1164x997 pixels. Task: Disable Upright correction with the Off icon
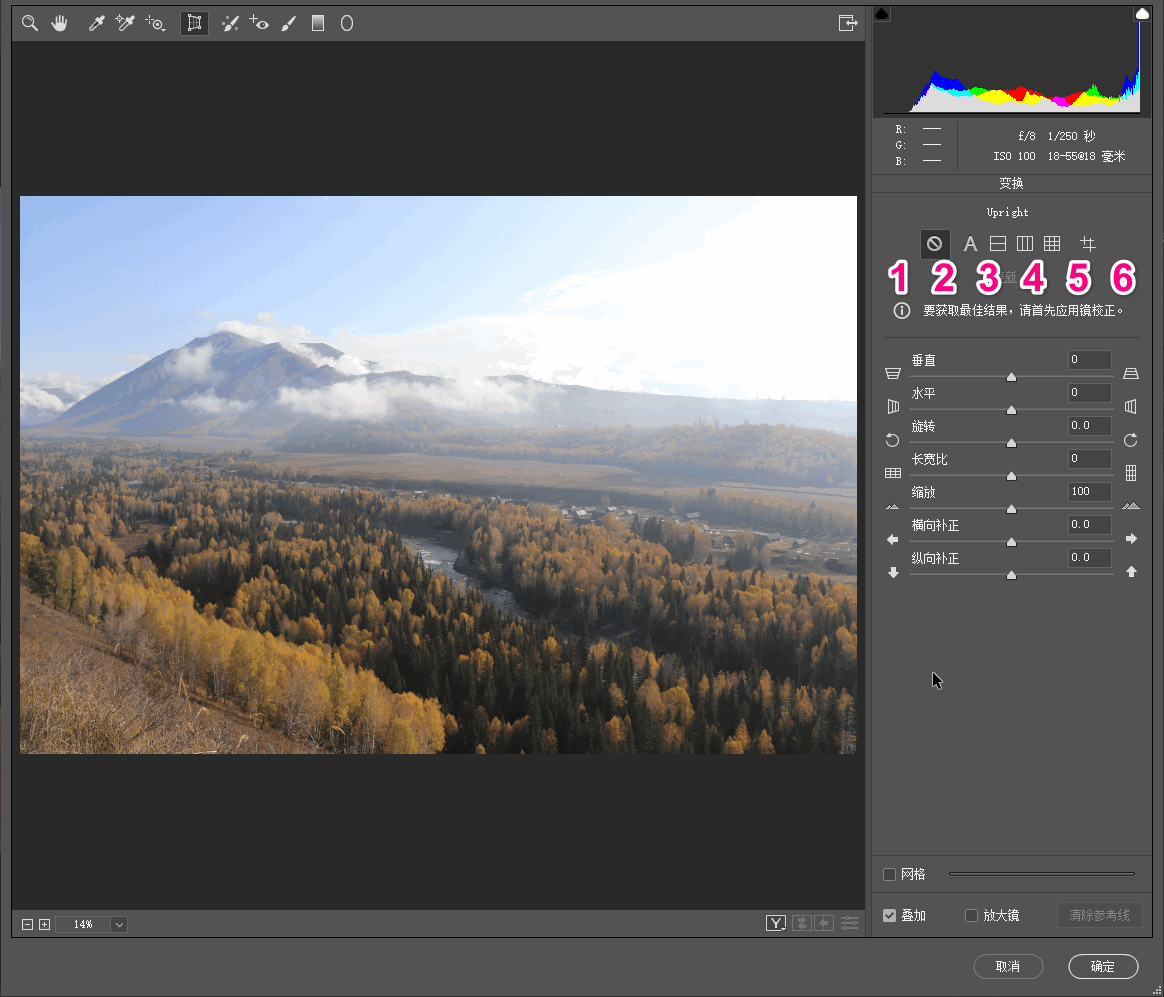[x=935, y=243]
